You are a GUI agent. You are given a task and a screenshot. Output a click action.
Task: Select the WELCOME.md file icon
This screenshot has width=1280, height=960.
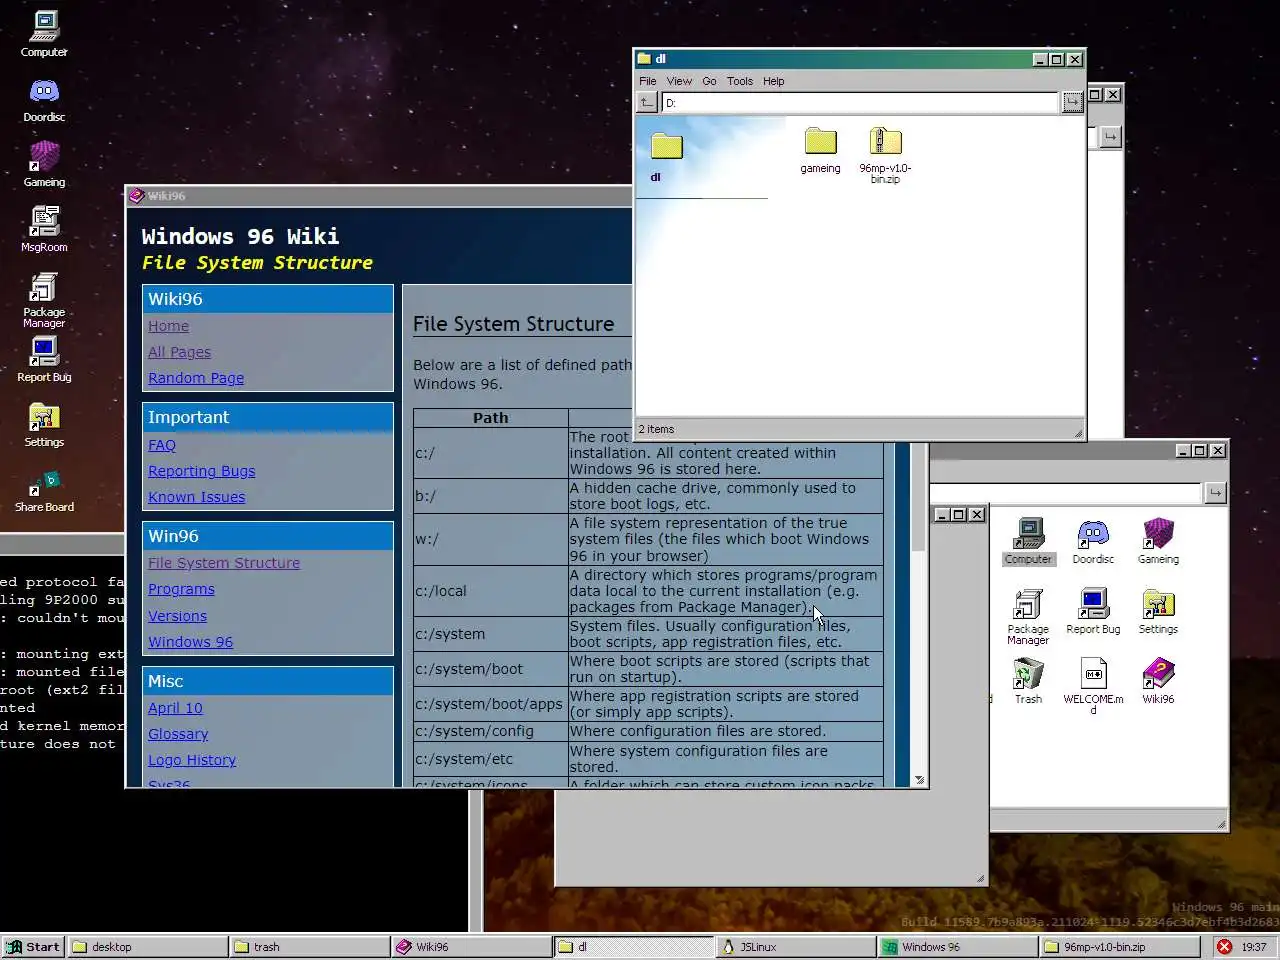(1093, 686)
